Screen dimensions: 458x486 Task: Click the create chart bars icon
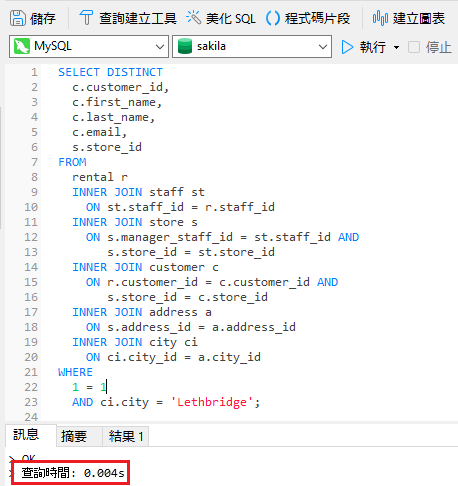(380, 18)
